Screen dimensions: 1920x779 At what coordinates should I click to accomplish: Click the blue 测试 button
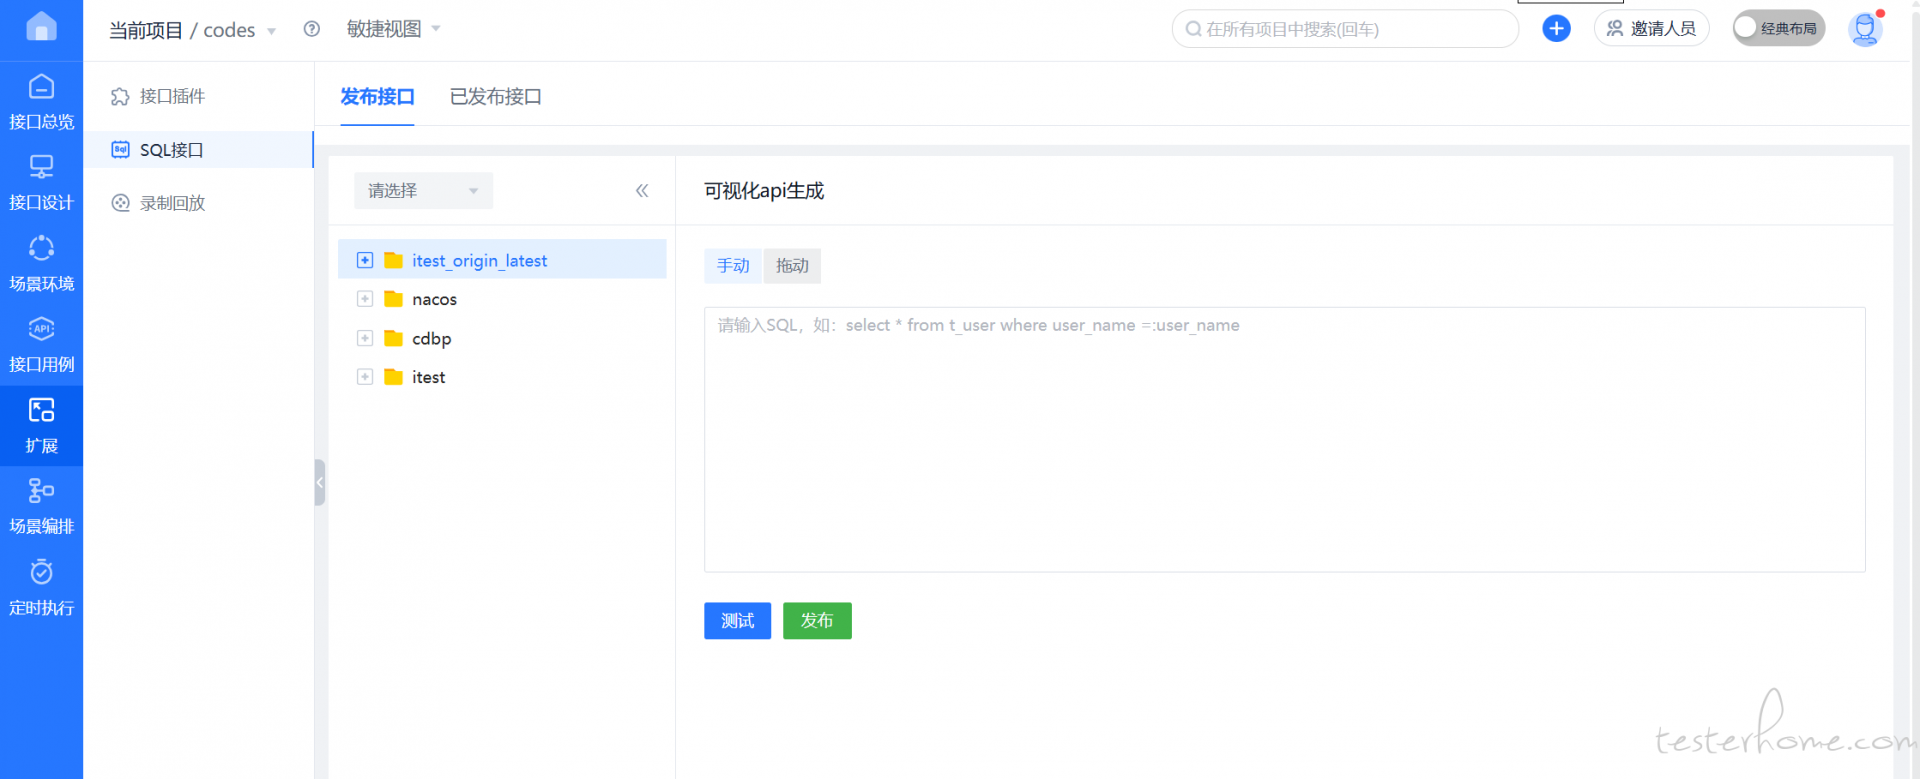tap(737, 621)
